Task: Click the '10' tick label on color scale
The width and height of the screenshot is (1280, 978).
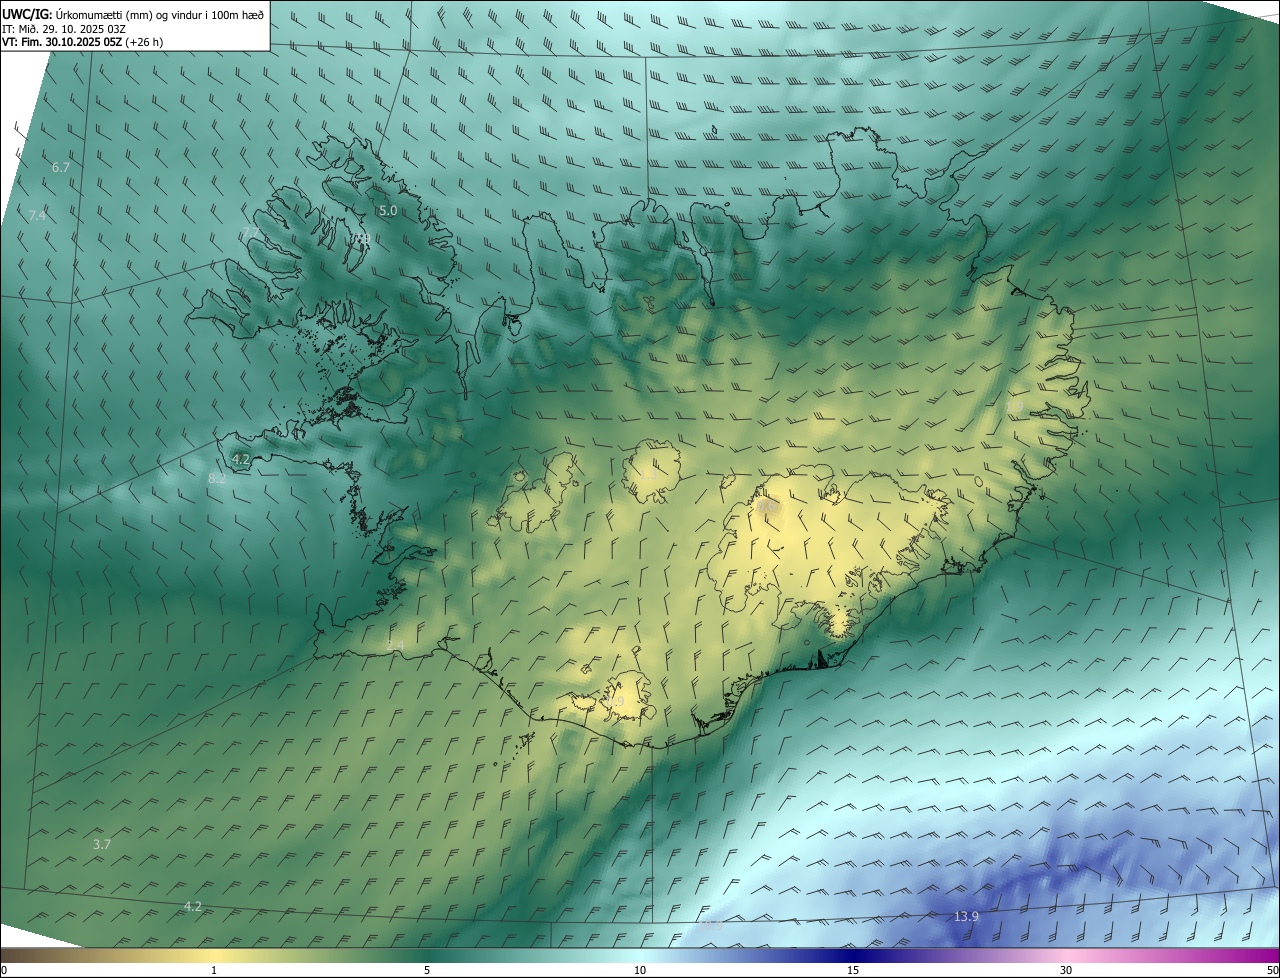Action: (640, 971)
